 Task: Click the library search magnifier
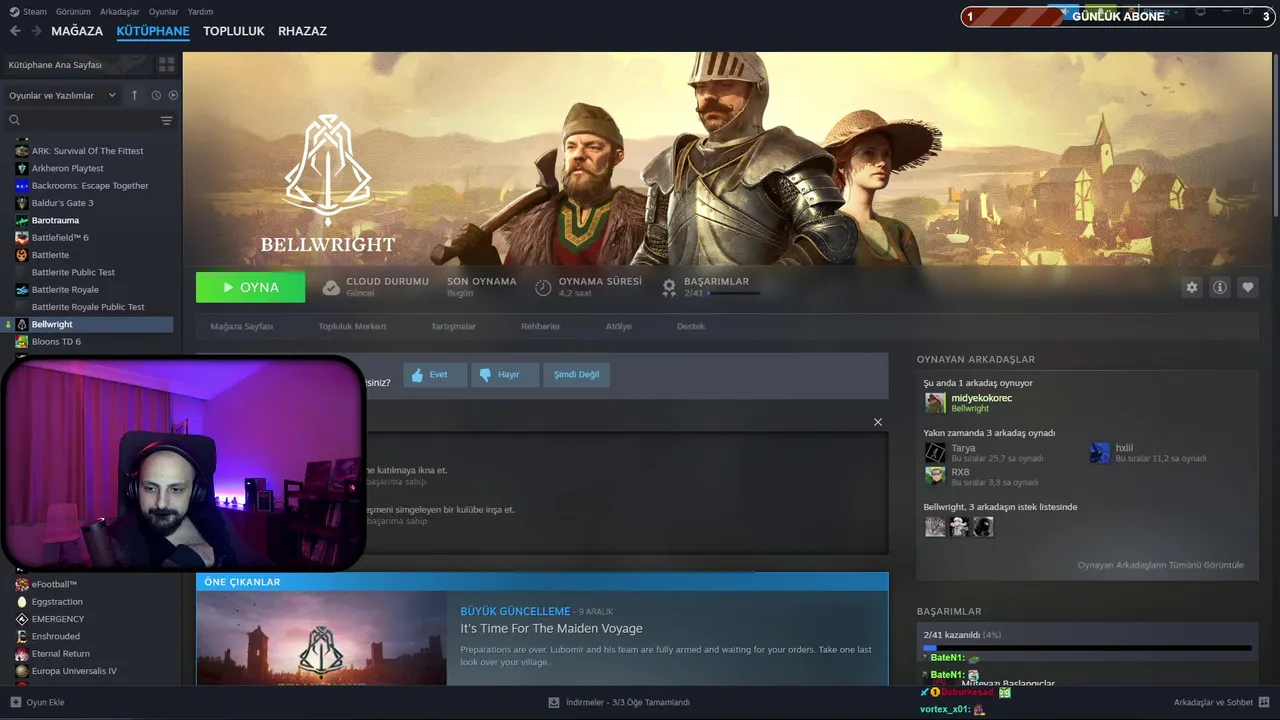click(x=15, y=120)
